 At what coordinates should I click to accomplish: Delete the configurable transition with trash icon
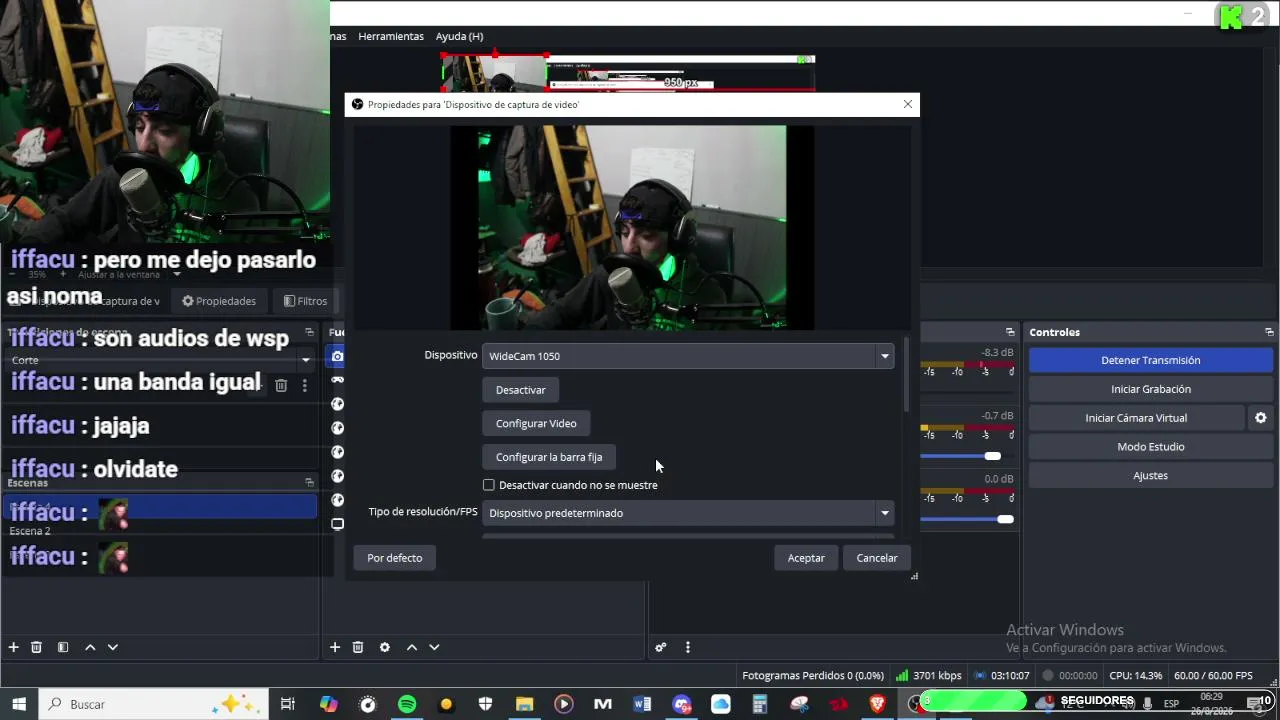[281, 385]
